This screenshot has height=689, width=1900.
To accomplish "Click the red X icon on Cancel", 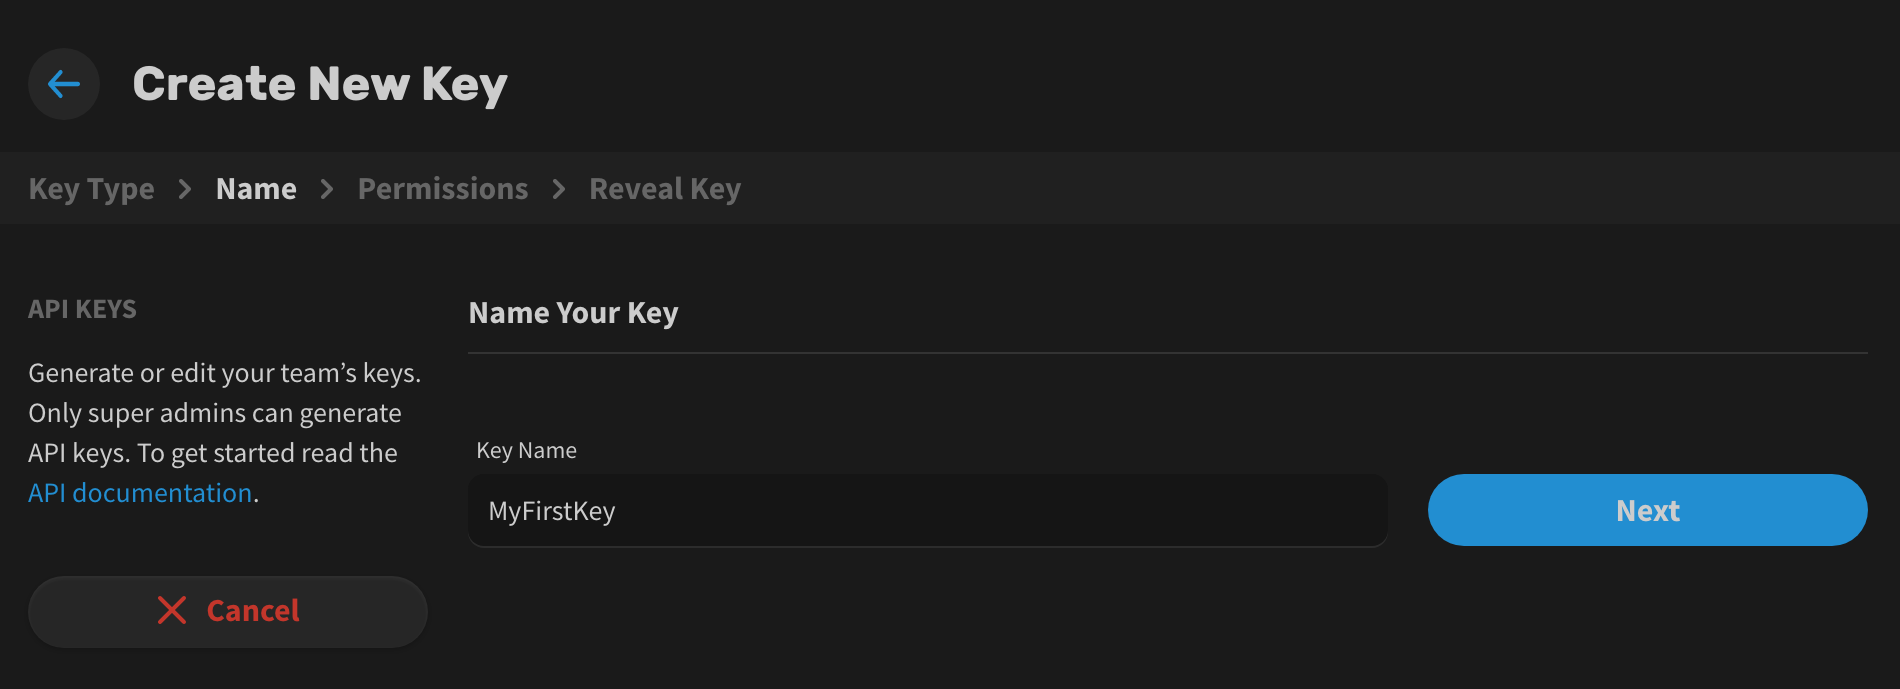I will click(x=172, y=610).
